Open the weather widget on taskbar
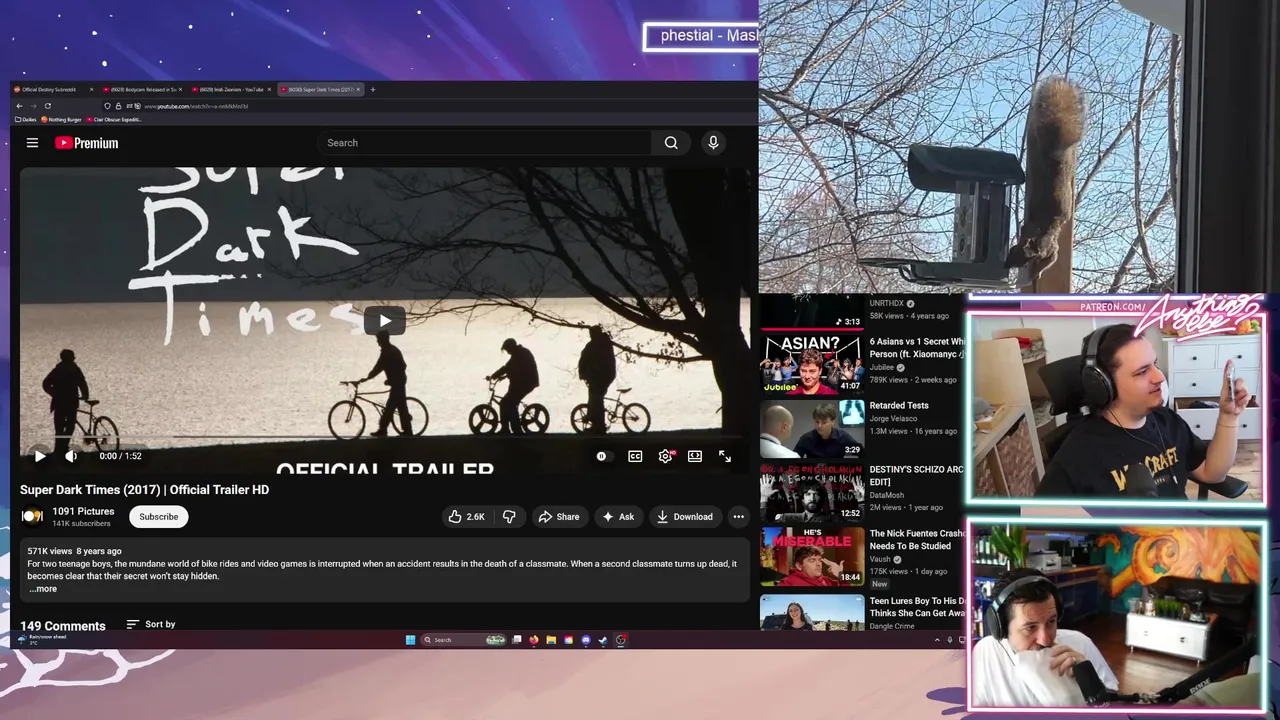1280x720 pixels. pos(41,639)
